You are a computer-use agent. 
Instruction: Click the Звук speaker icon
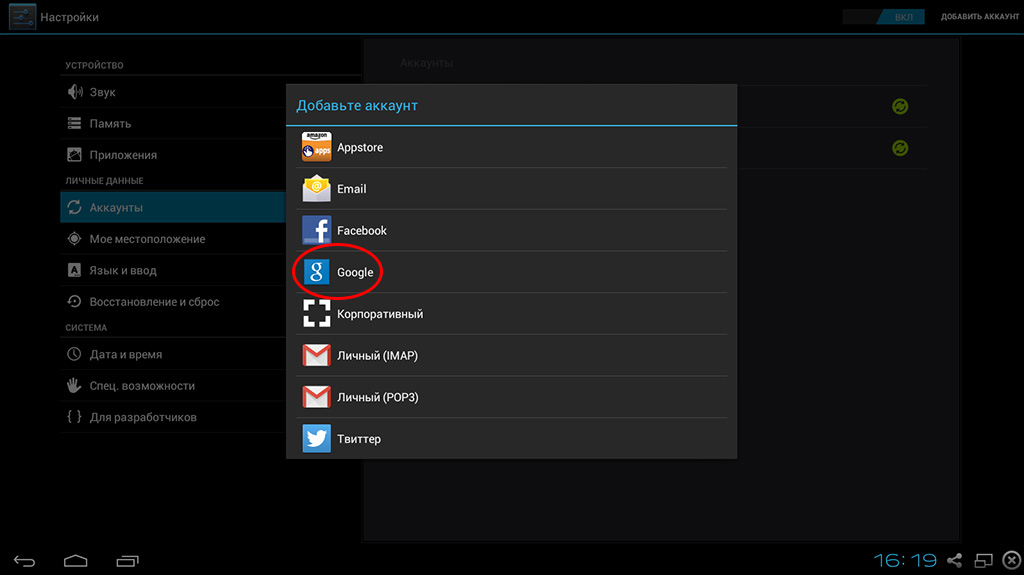pos(74,92)
